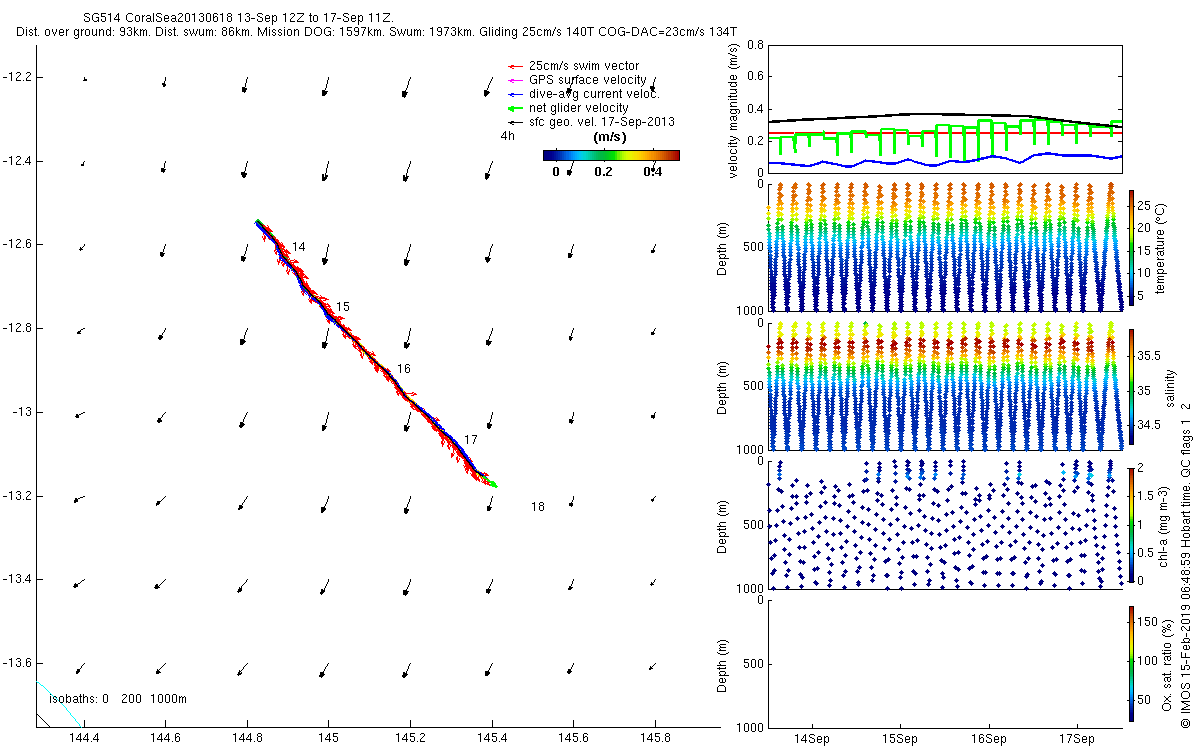Click the 145.8 longitude tick label

(x=655, y=738)
